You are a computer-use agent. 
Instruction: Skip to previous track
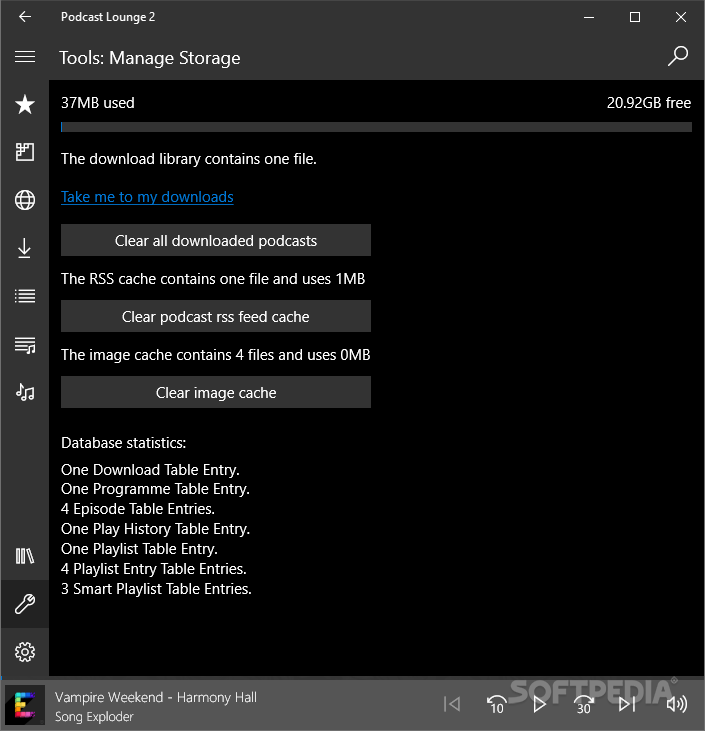pyautogui.click(x=452, y=704)
